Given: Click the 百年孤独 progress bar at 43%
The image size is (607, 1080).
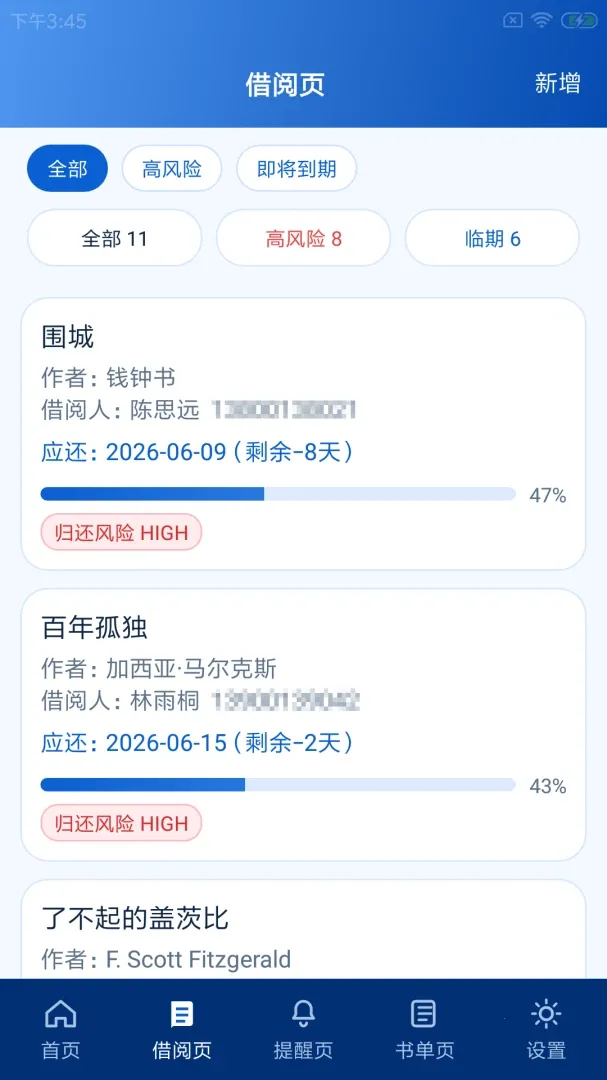Looking at the screenshot, I should click(x=278, y=785).
